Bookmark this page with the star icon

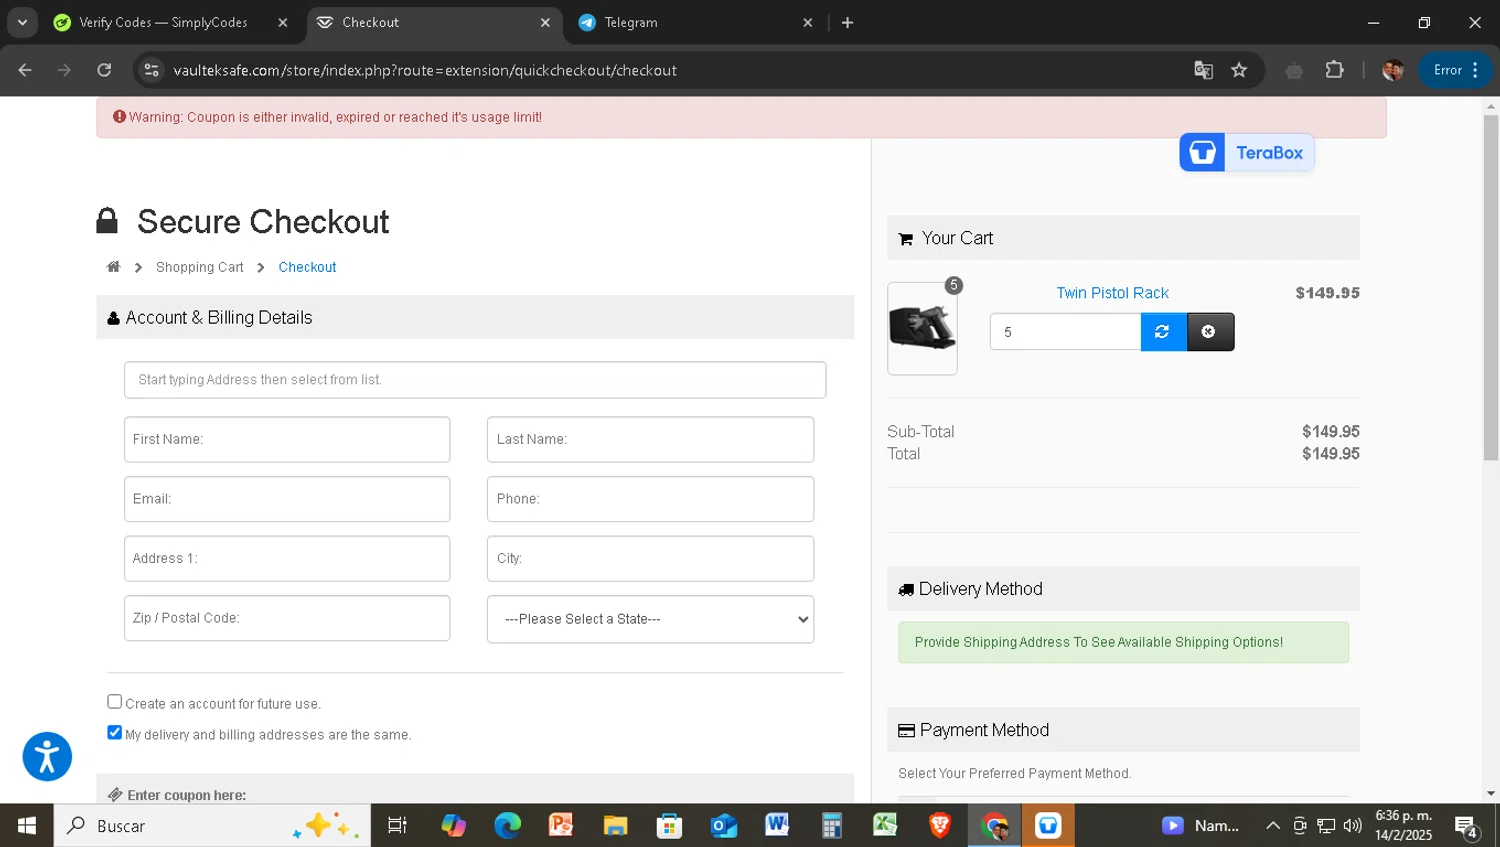[x=1239, y=70]
